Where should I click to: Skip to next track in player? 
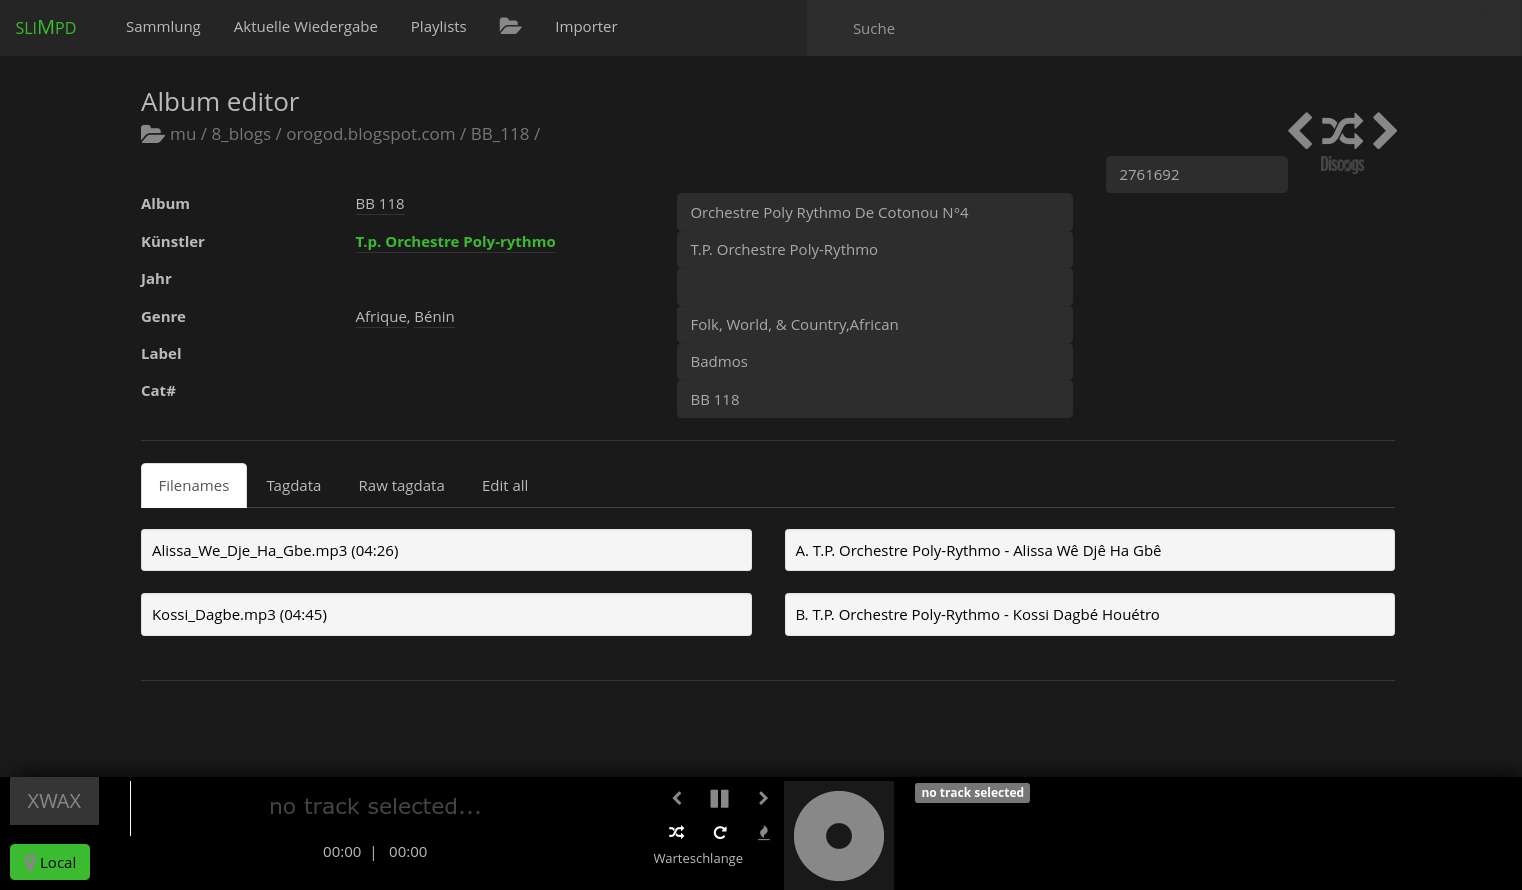tap(763, 798)
